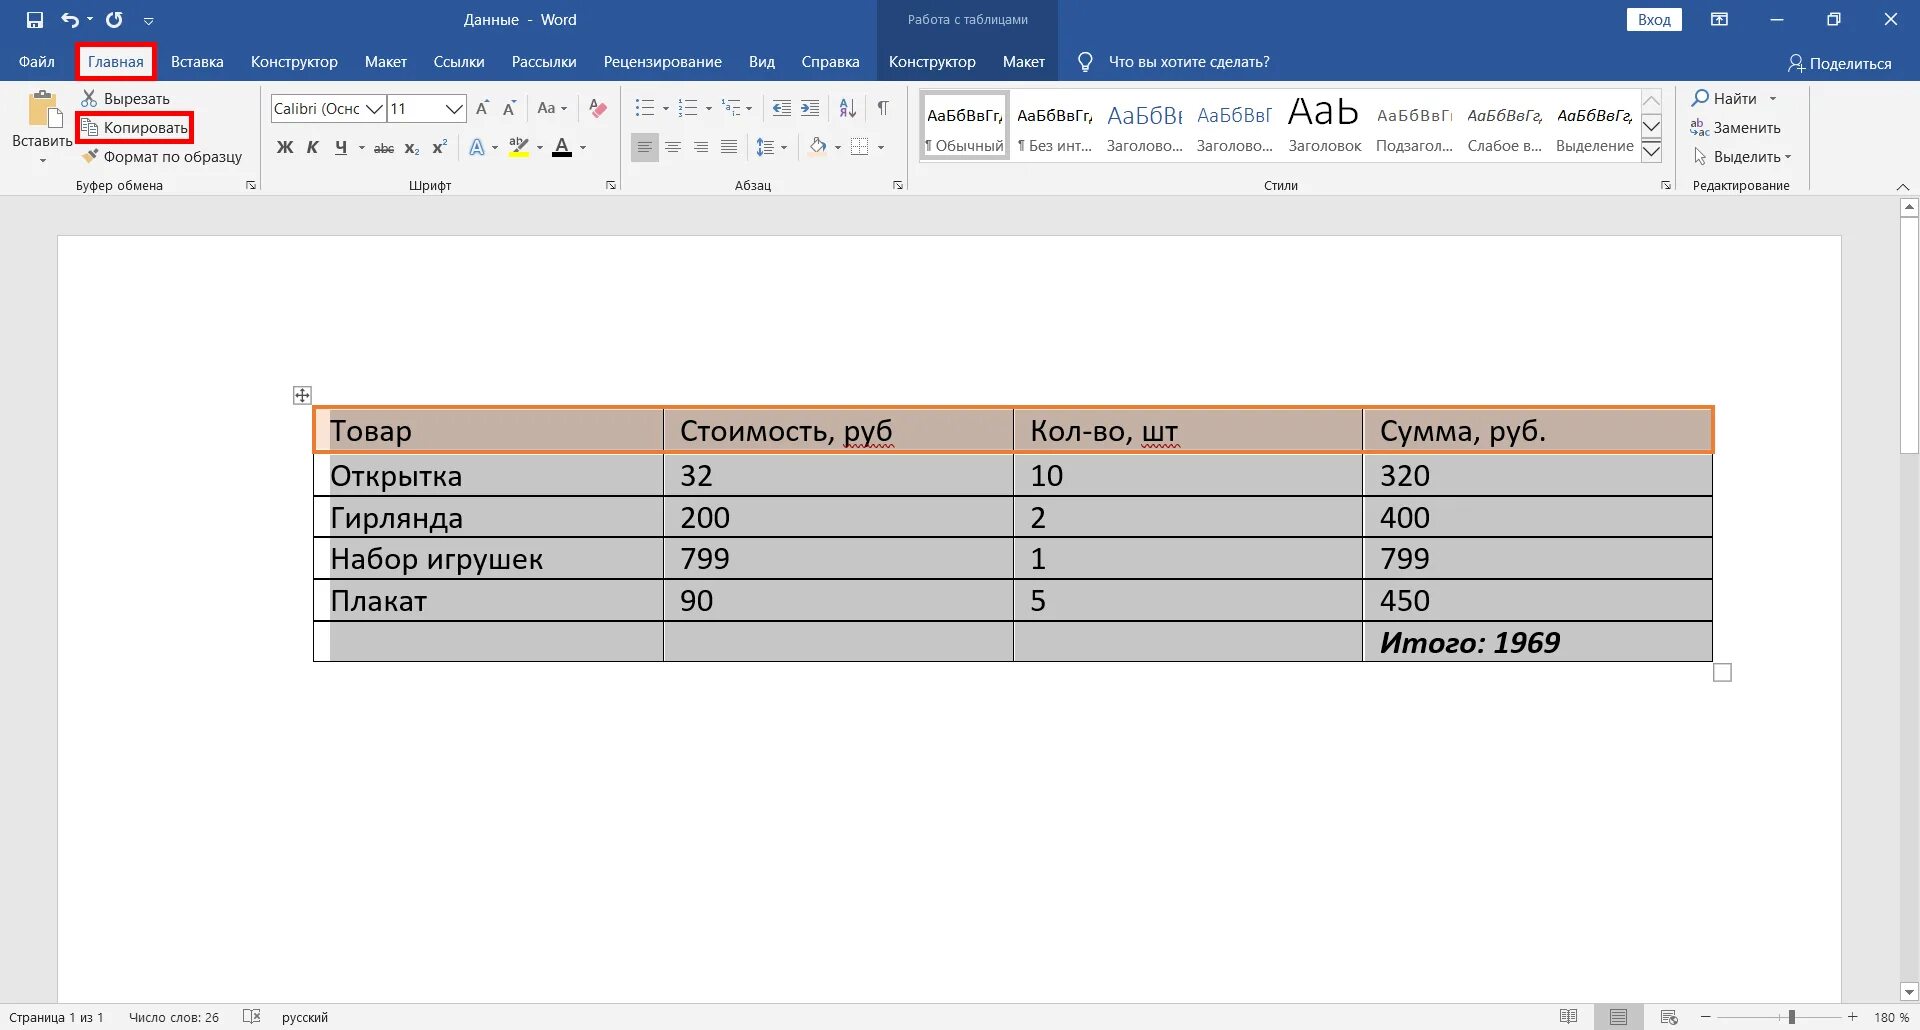Click numbered list icon
The image size is (1920, 1030).
point(688,108)
